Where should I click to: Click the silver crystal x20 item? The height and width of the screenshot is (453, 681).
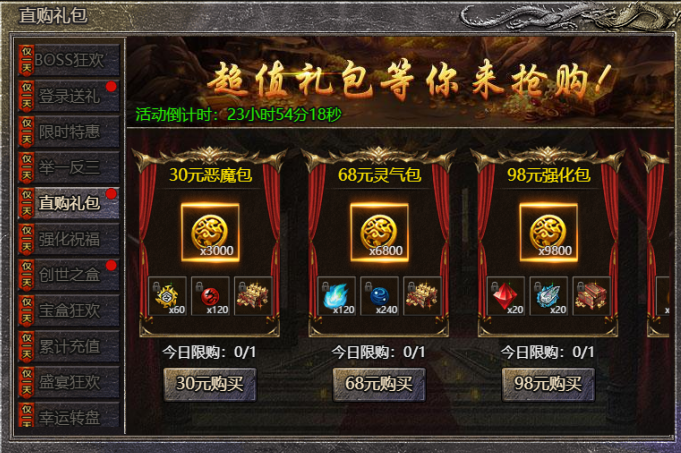[x=549, y=296]
